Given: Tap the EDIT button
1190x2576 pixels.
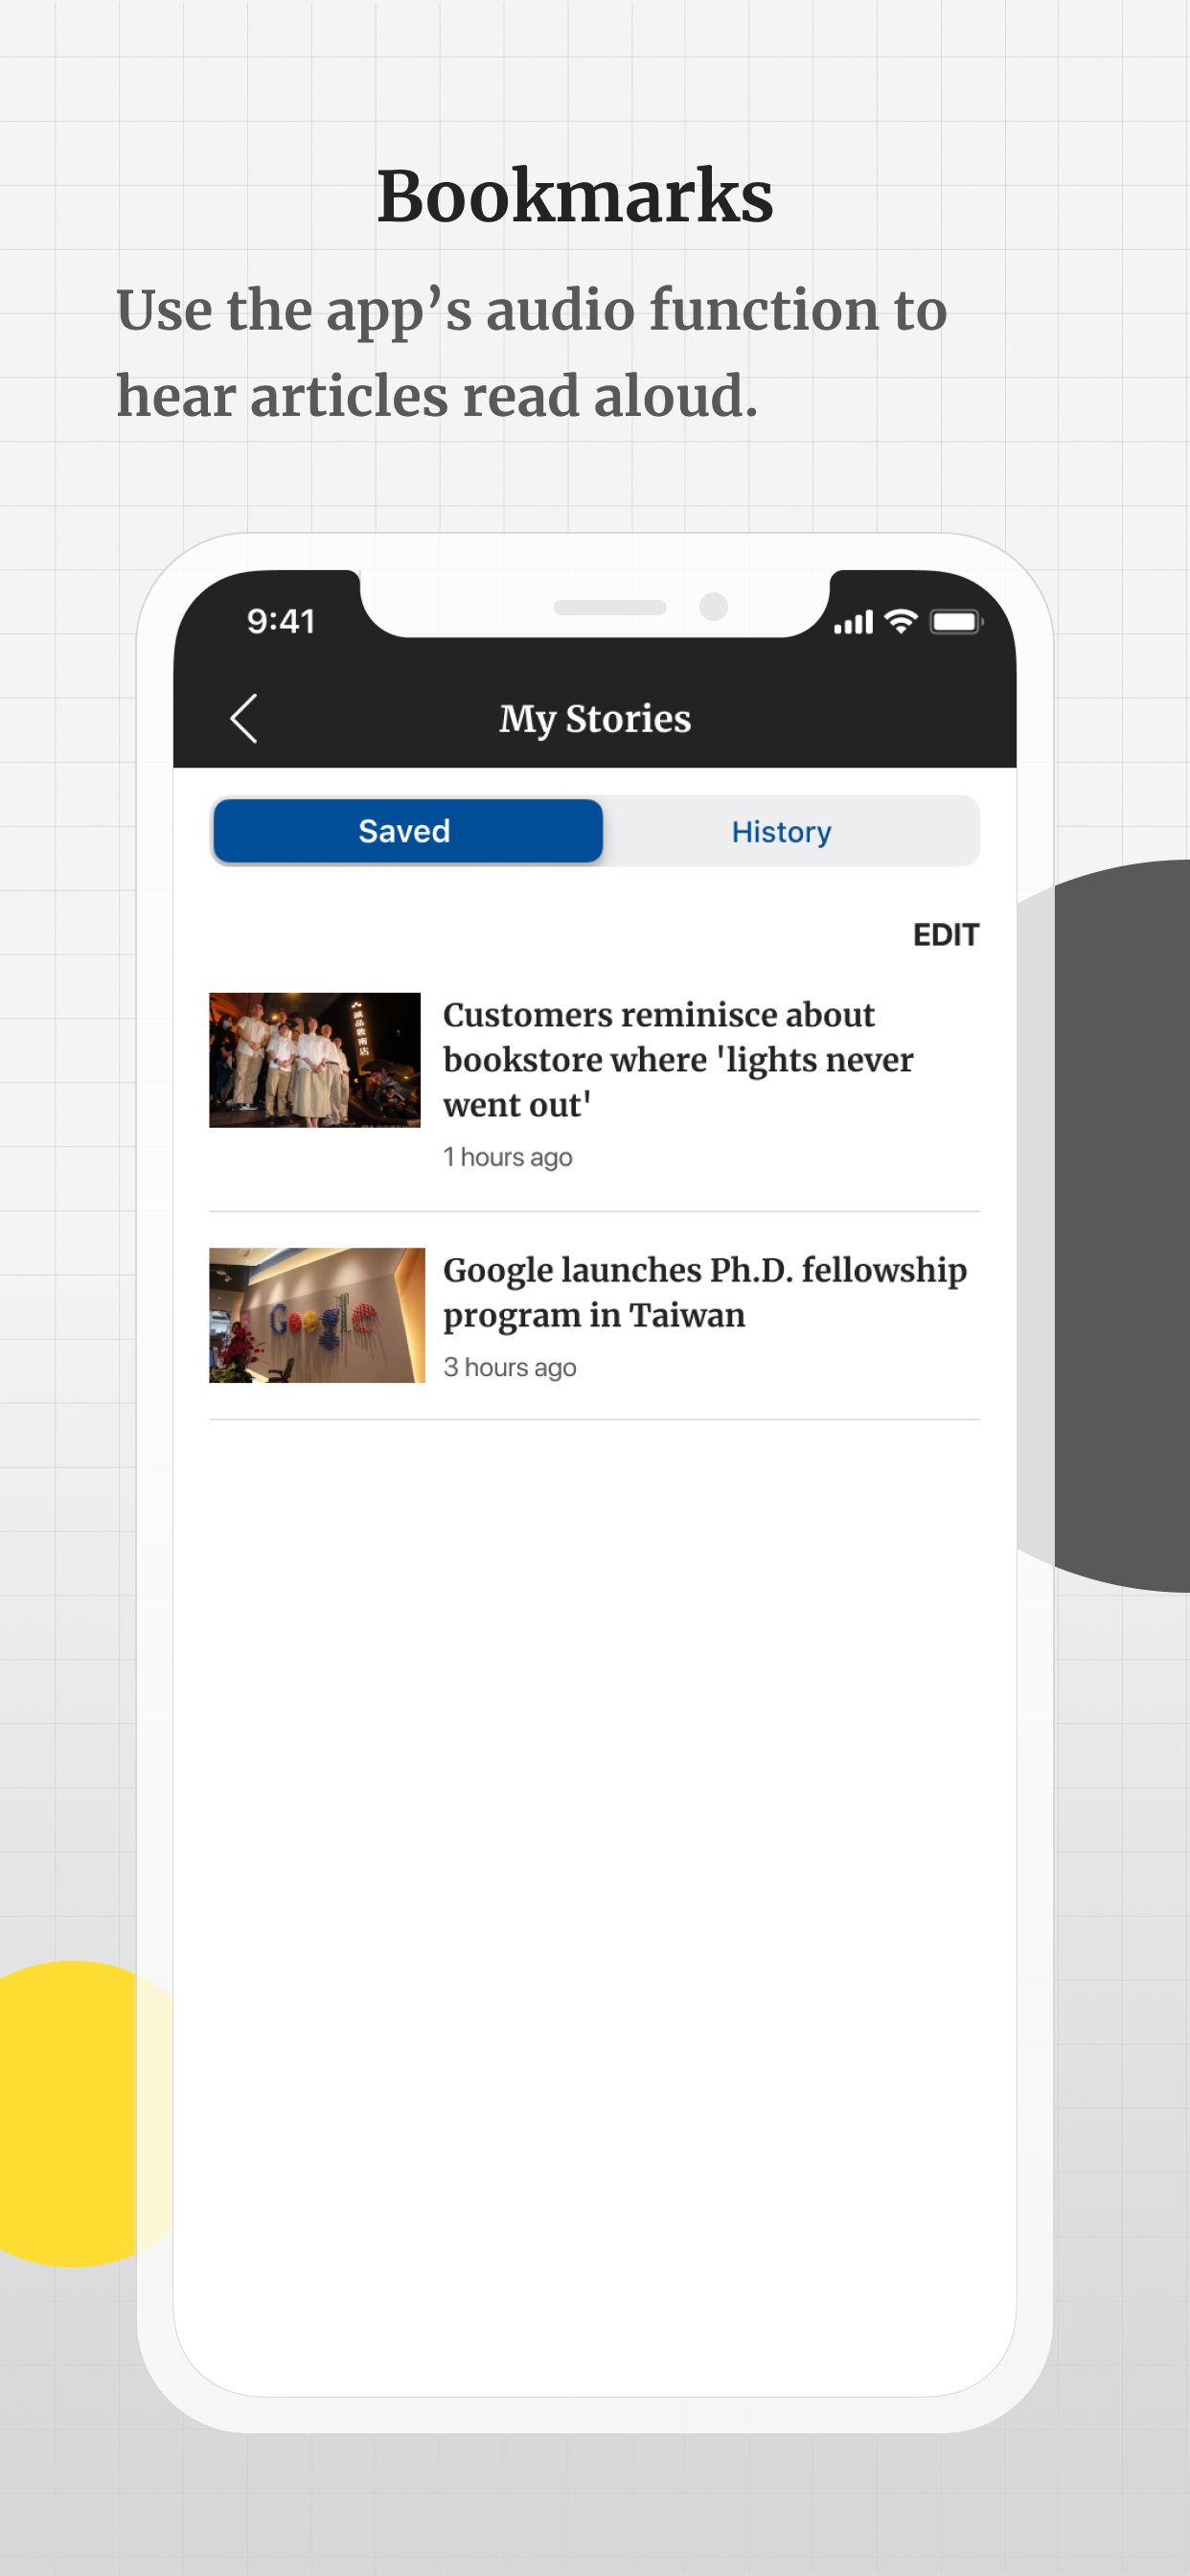Looking at the screenshot, I should (945, 934).
